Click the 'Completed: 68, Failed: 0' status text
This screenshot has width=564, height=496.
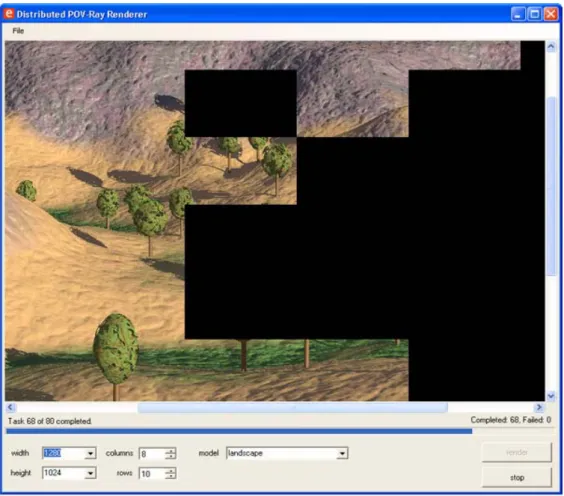pos(511,420)
